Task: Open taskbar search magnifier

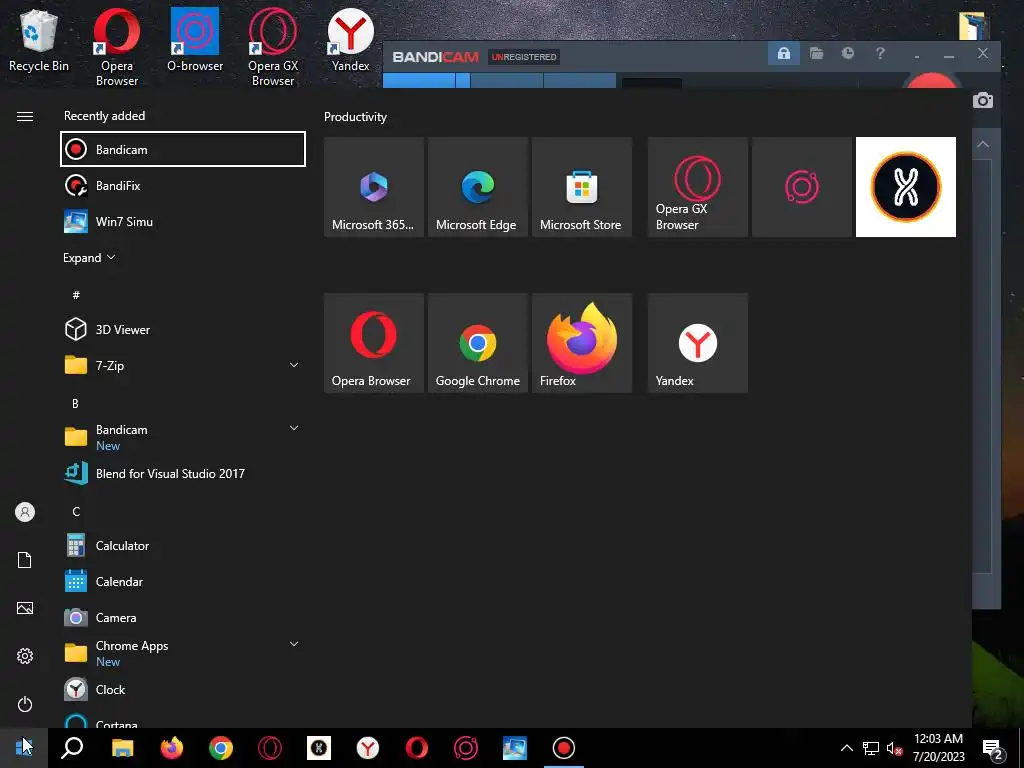Action: click(x=72, y=748)
